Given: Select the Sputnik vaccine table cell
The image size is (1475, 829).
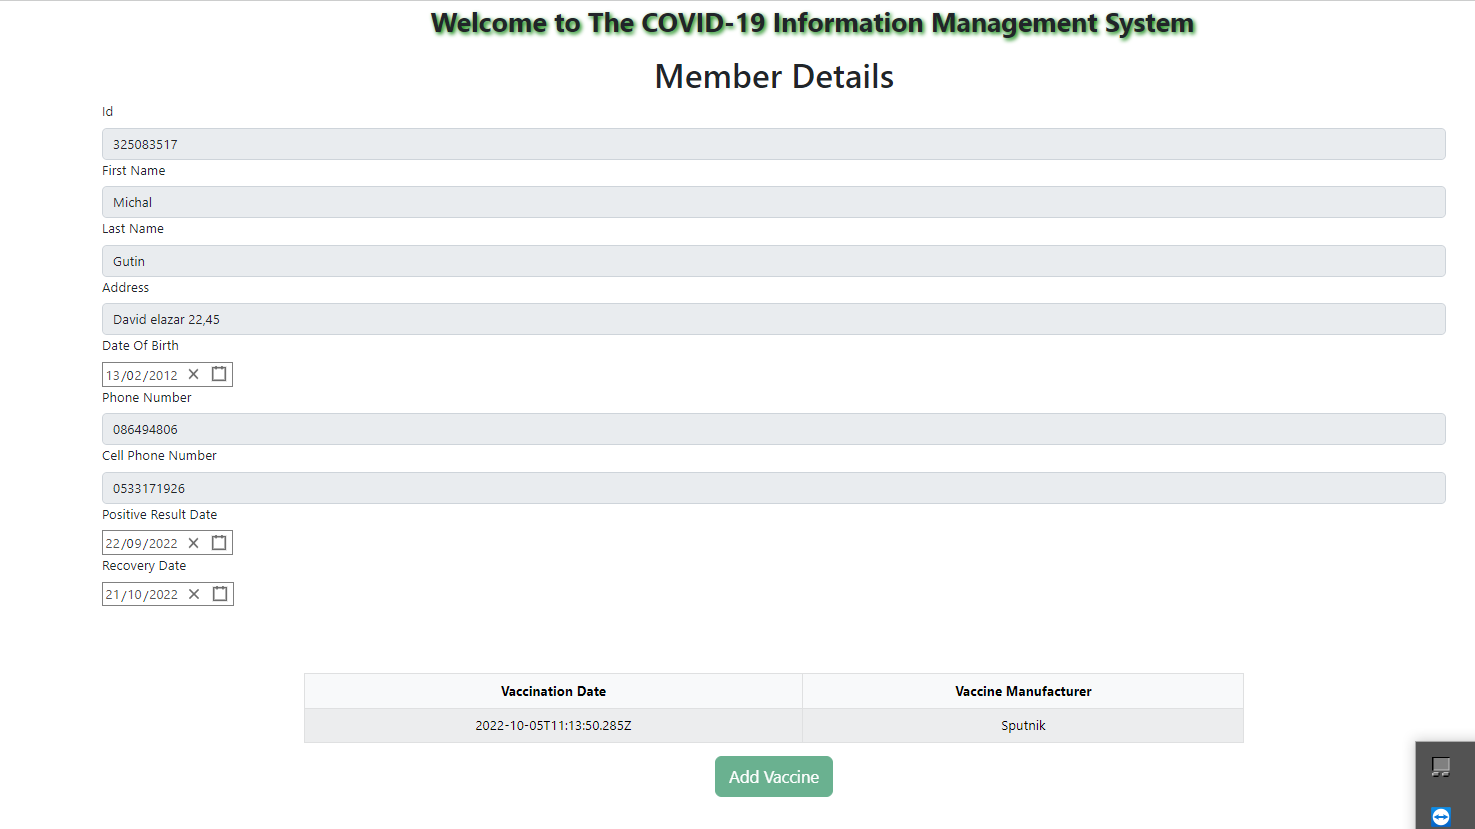Looking at the screenshot, I should pyautogui.click(x=1022, y=725).
